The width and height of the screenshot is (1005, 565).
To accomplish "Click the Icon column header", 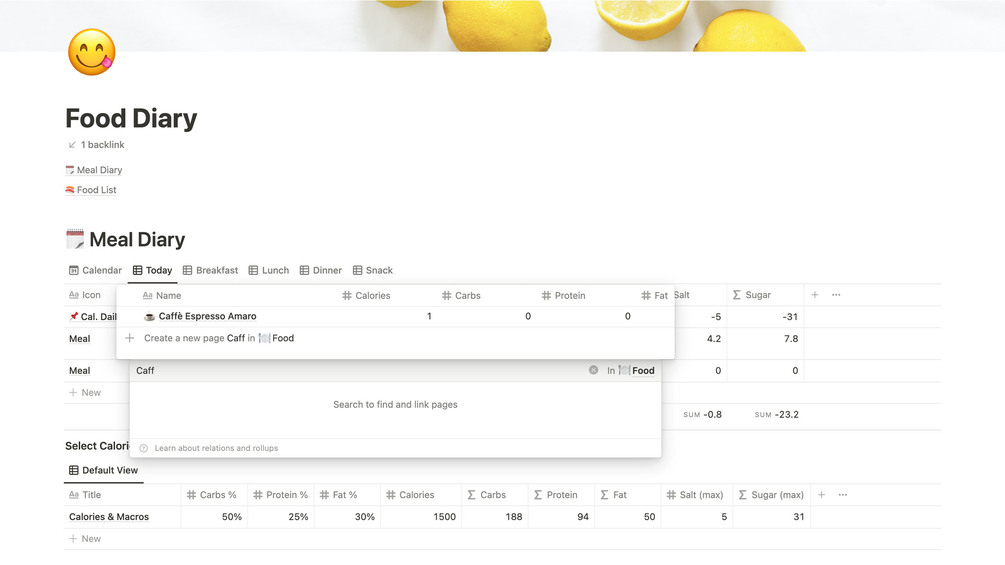I will click(85, 295).
